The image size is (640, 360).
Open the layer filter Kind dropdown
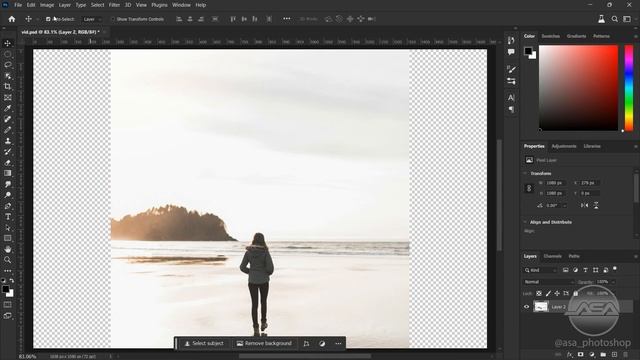click(541, 270)
